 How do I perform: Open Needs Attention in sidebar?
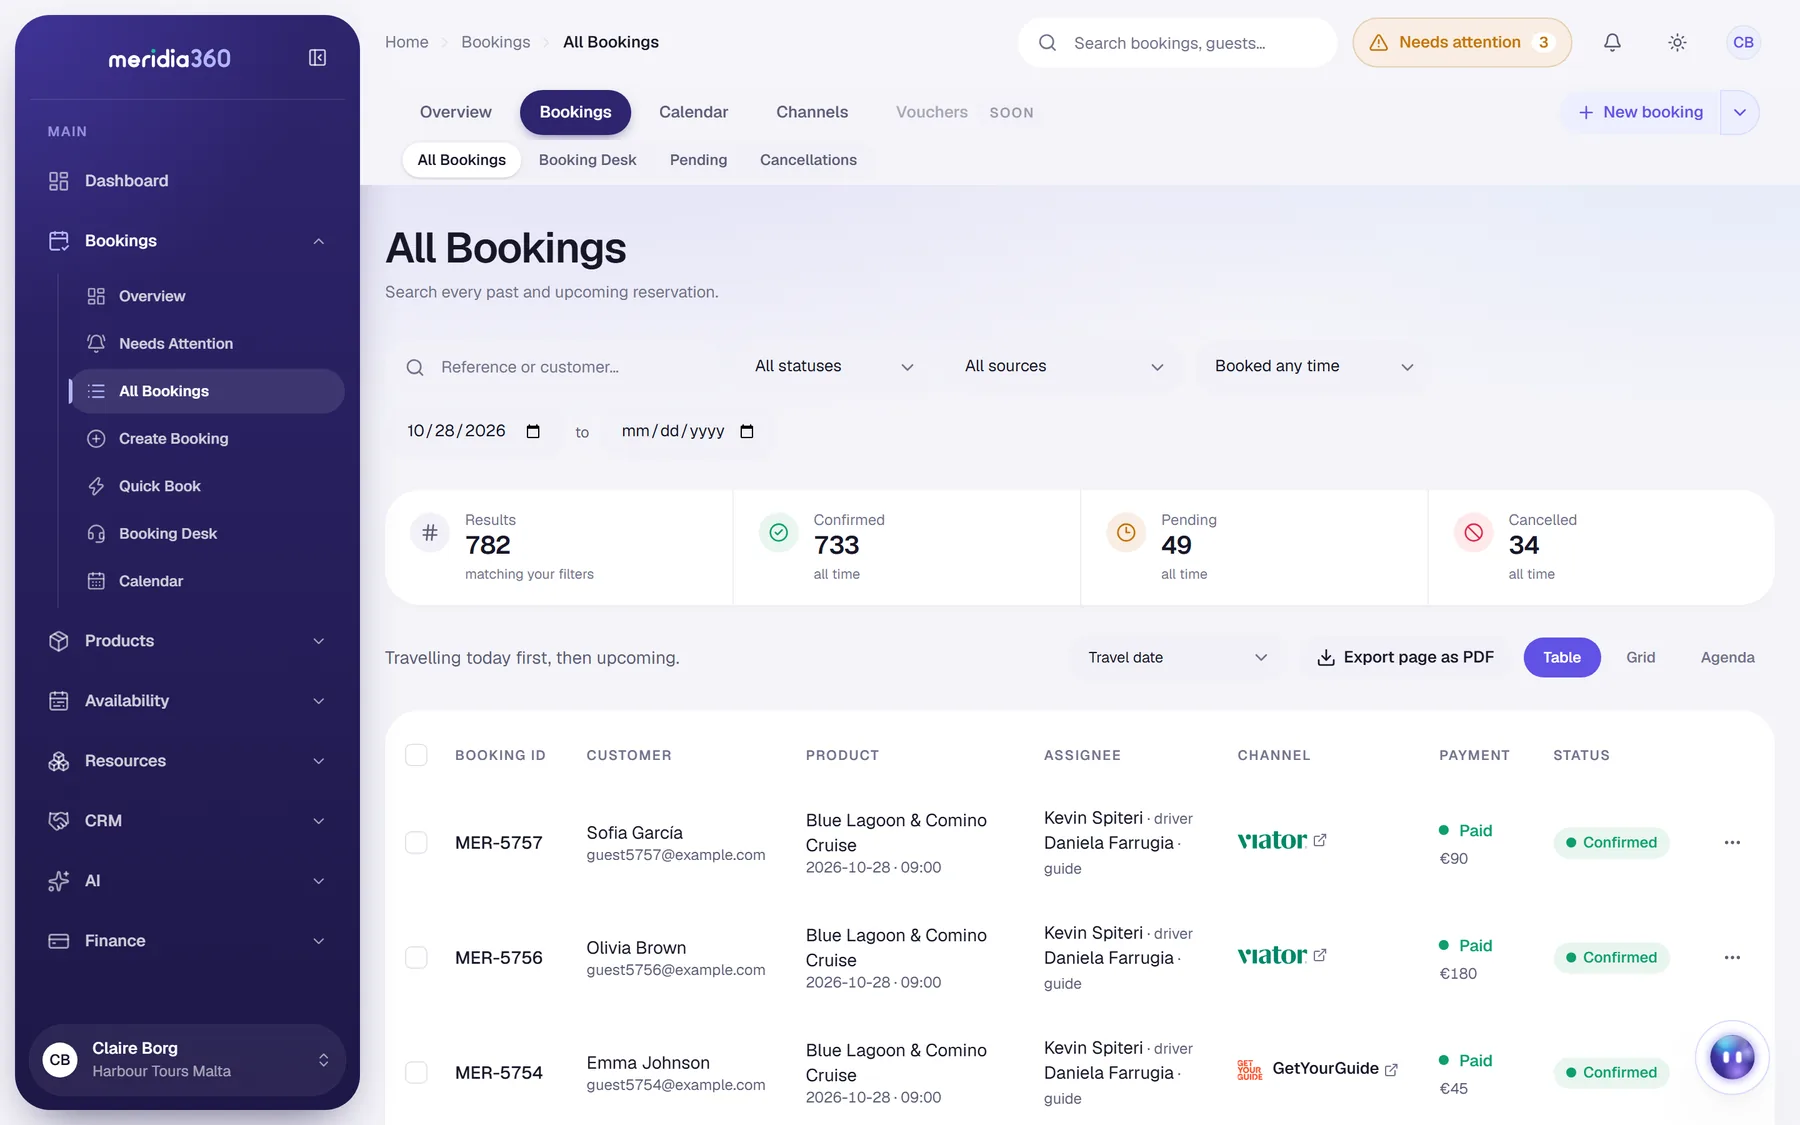(x=207, y=343)
